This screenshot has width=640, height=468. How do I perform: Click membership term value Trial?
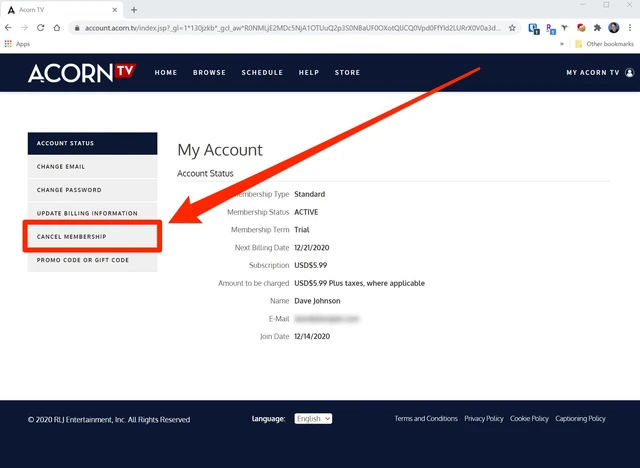coord(302,230)
